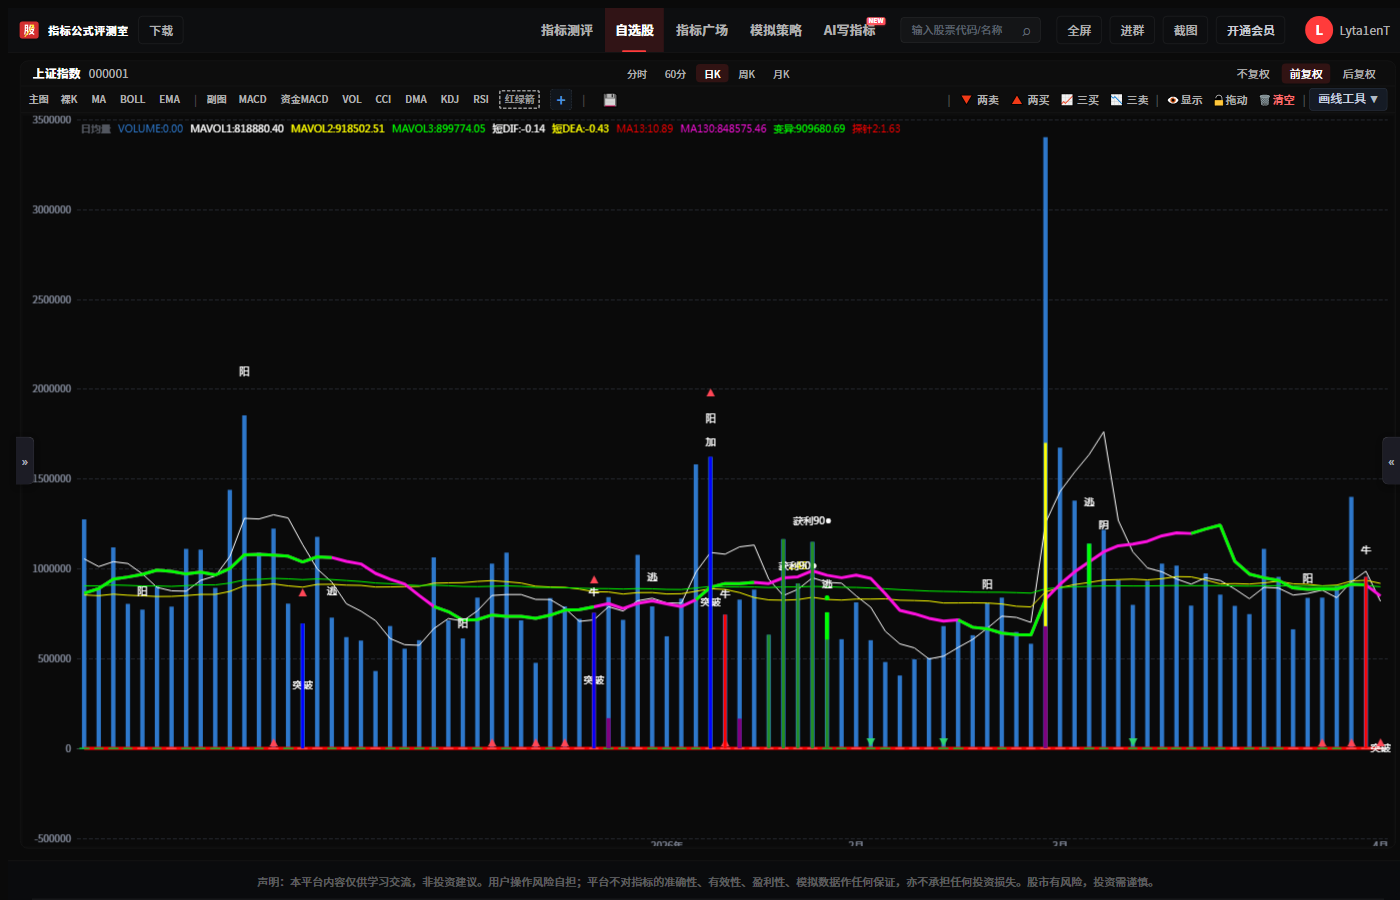Click the Lyta1enT username
The height and width of the screenshot is (900, 1400).
pyautogui.click(x=1364, y=31)
